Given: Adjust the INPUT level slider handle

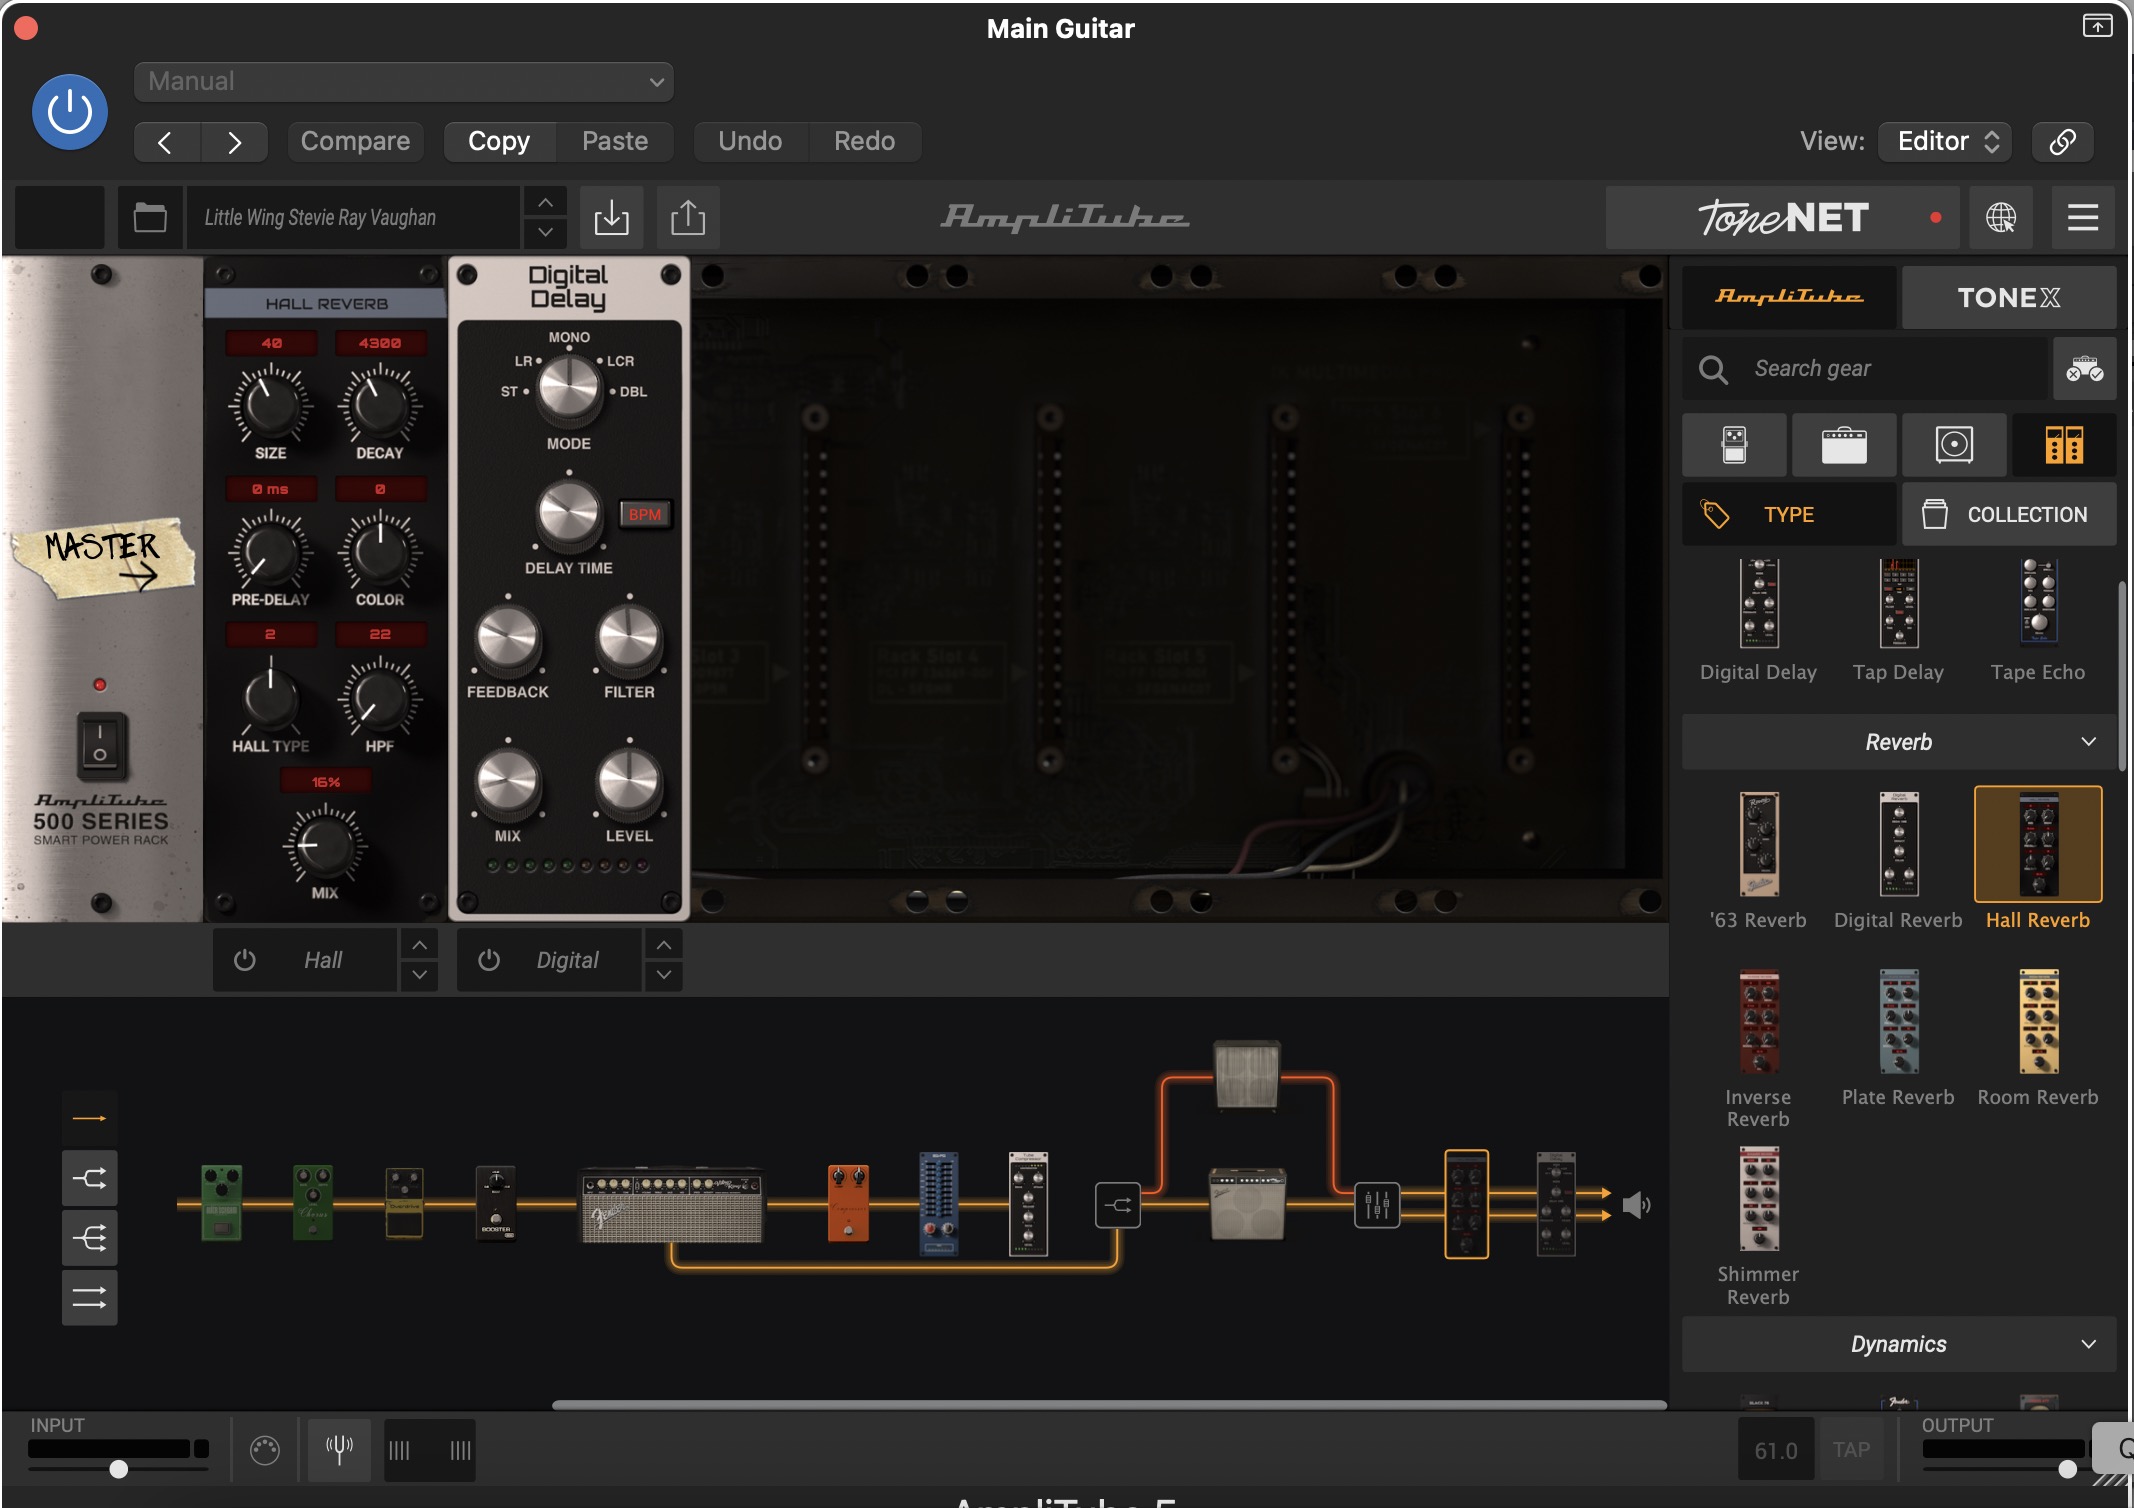Looking at the screenshot, I should (x=119, y=1468).
